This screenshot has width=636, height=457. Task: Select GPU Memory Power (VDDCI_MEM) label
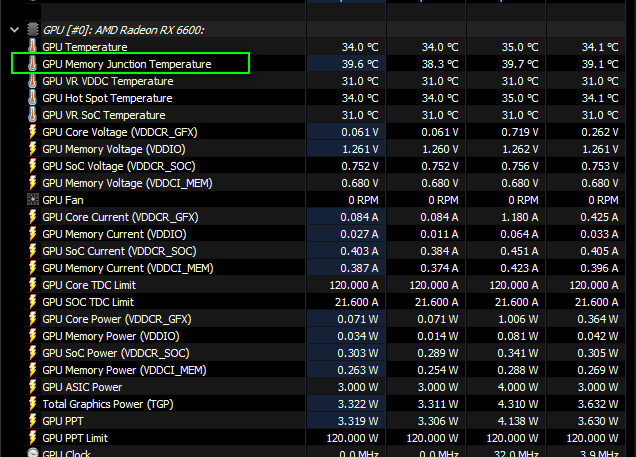pos(124,371)
